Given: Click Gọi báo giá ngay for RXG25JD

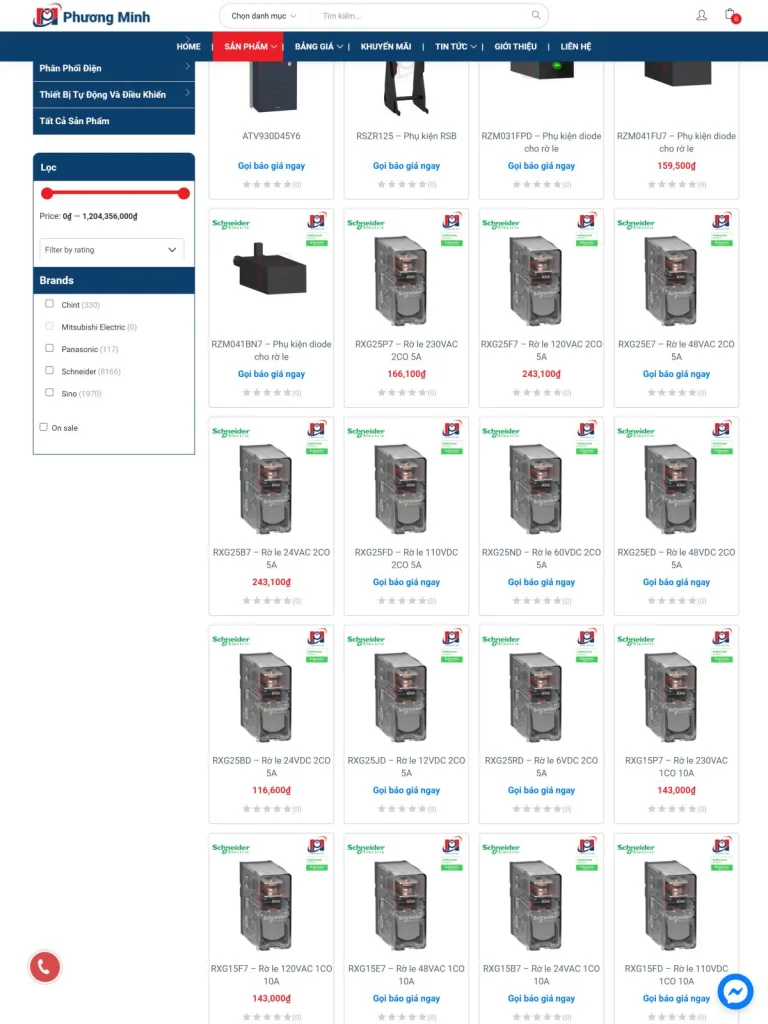Looking at the screenshot, I should pos(406,790).
